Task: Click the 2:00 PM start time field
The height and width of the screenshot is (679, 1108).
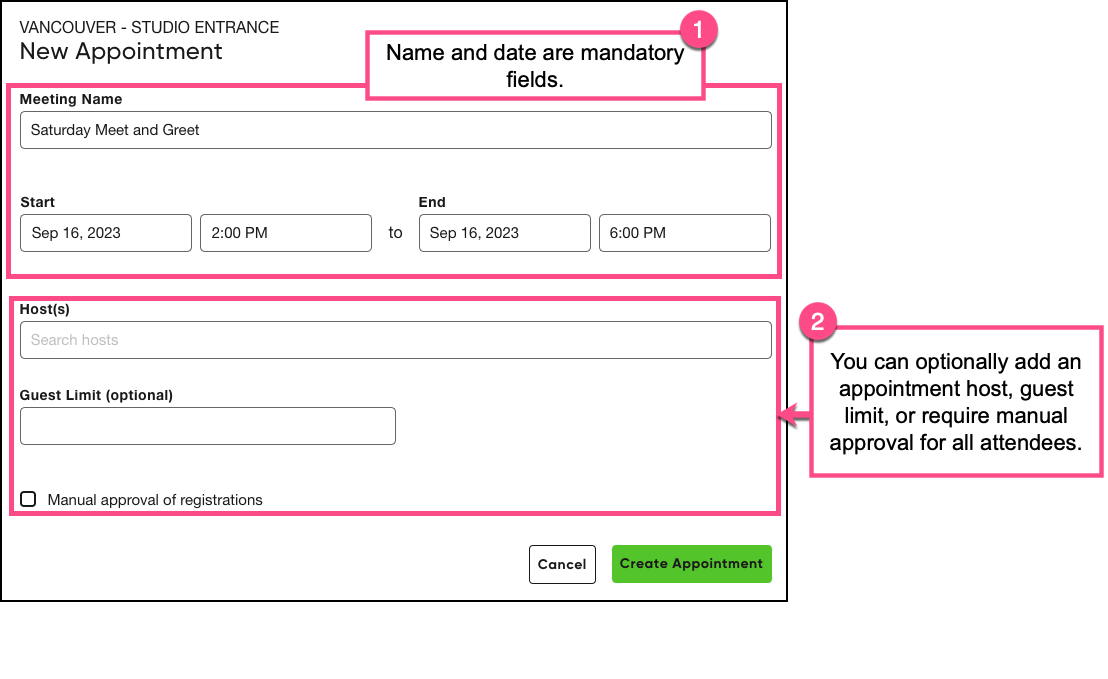Action: 285,233
